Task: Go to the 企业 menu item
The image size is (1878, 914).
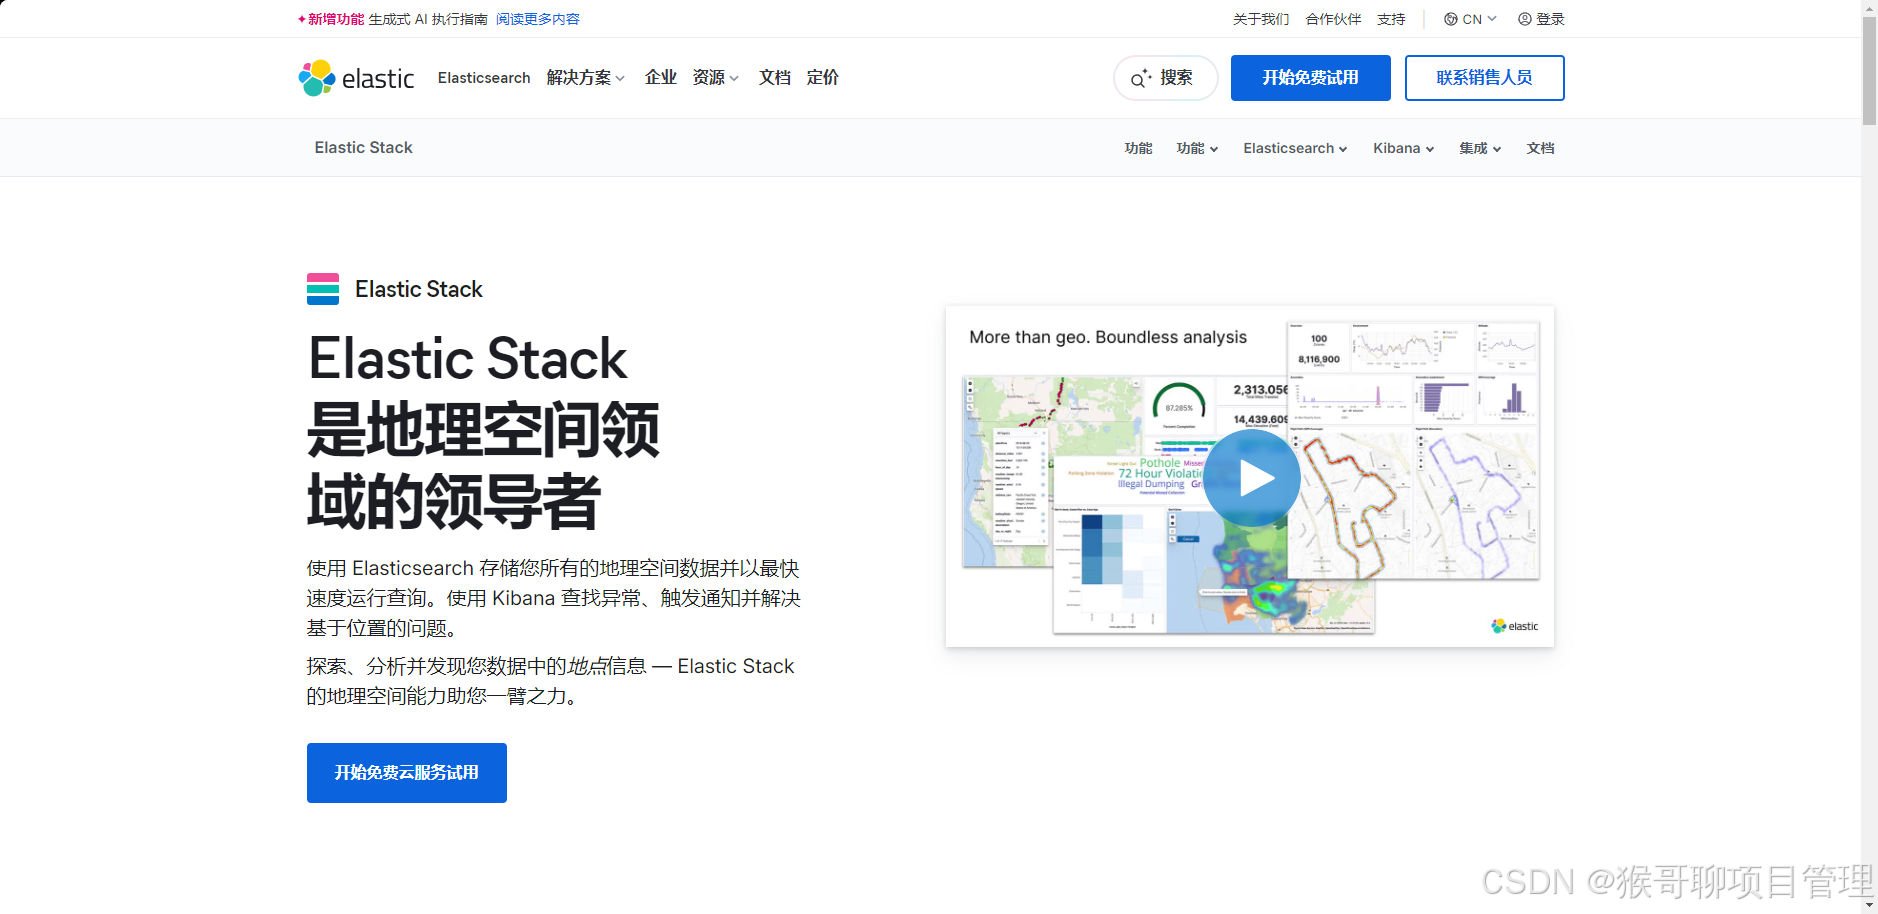Action: [661, 78]
